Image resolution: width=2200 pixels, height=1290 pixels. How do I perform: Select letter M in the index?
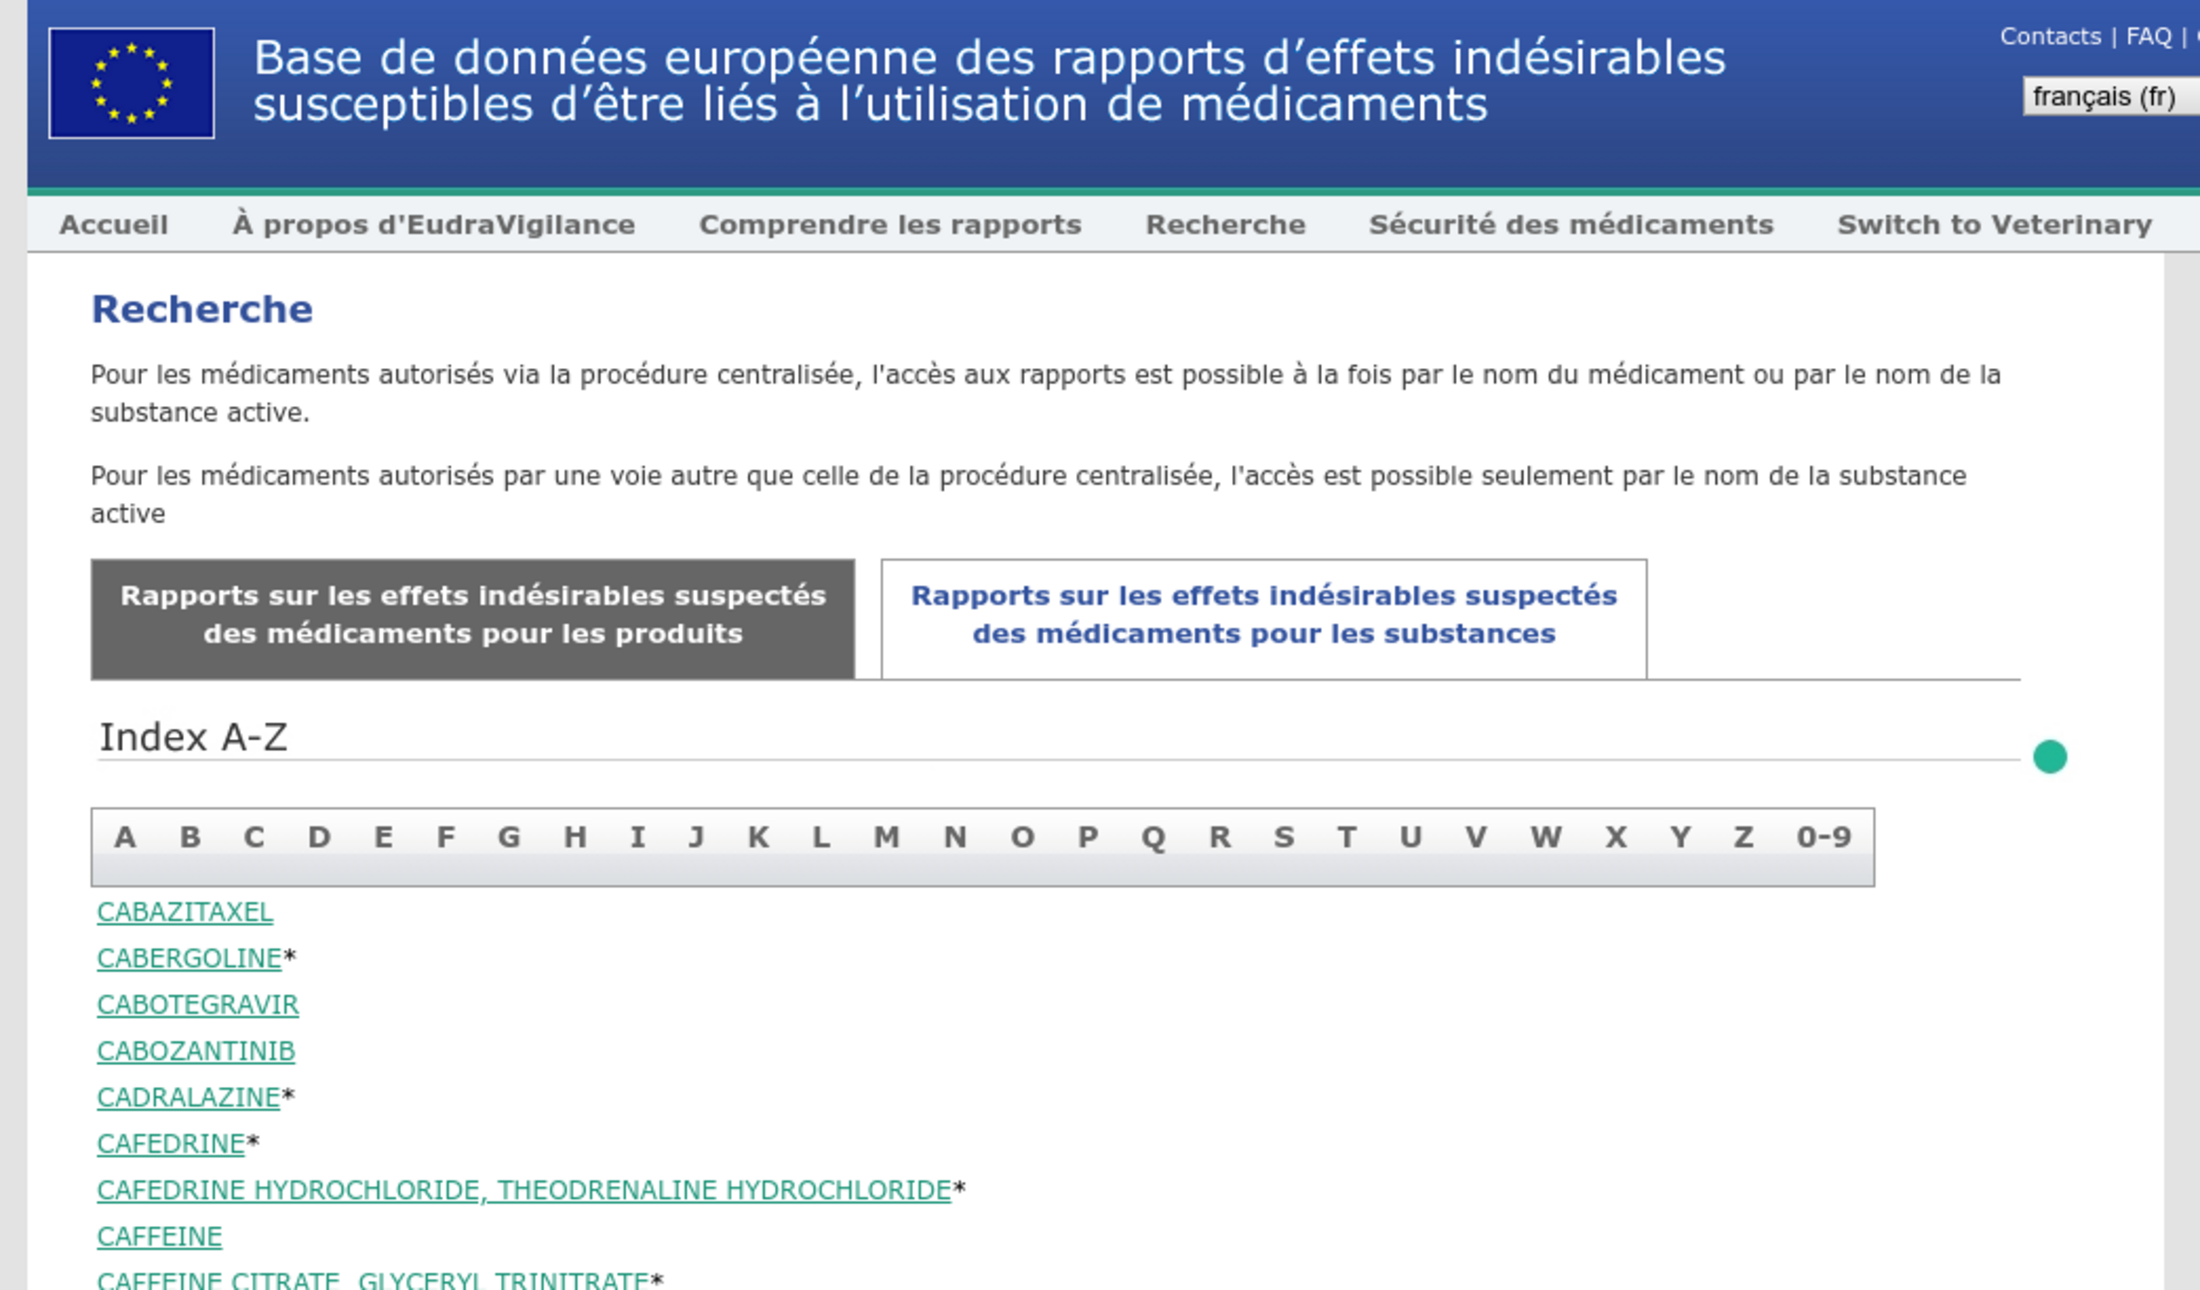click(x=886, y=837)
